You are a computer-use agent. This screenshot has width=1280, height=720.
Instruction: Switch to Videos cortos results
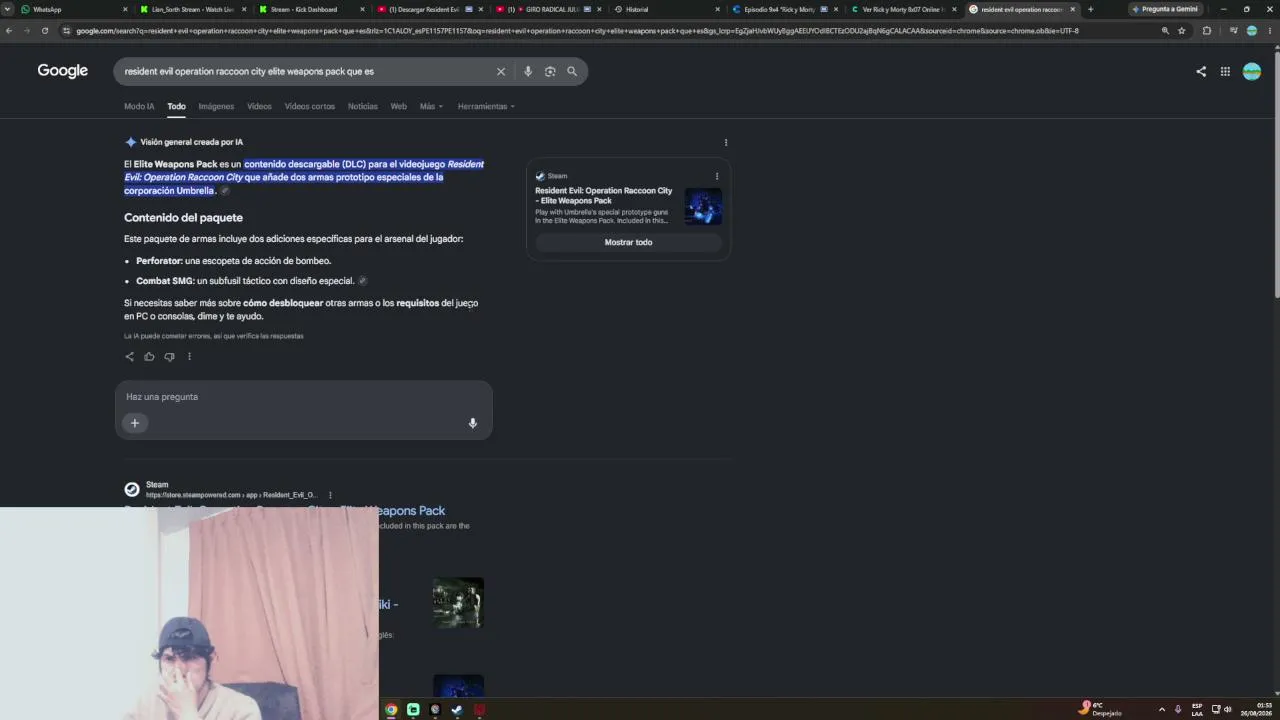pyautogui.click(x=310, y=106)
